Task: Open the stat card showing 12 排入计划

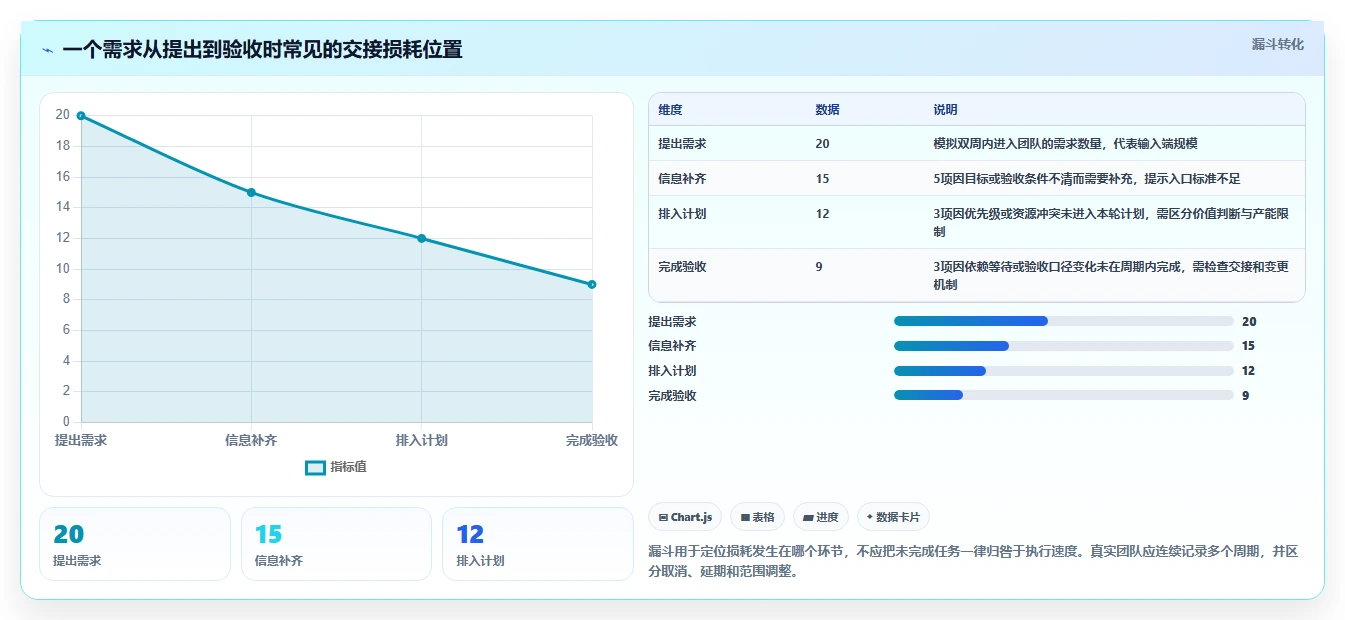Action: pos(538,544)
